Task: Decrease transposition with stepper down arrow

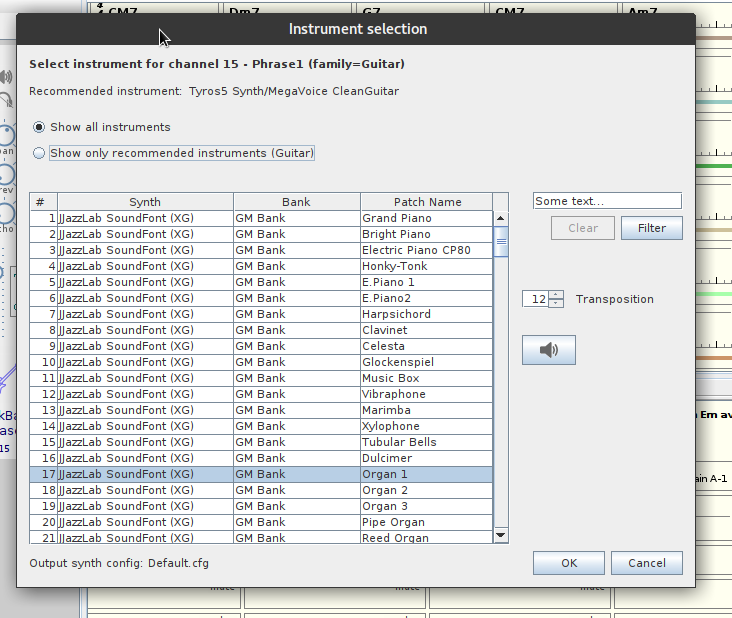Action: (556, 303)
